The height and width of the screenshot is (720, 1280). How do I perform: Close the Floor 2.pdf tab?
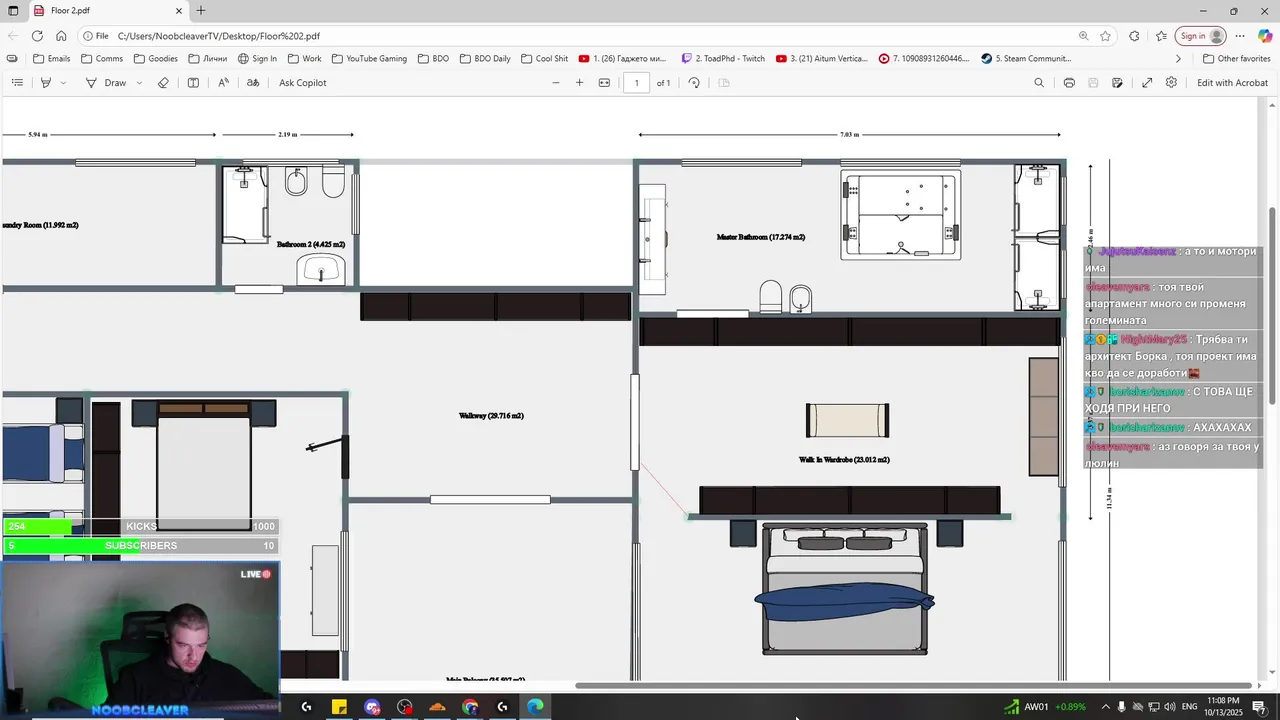pos(179,11)
